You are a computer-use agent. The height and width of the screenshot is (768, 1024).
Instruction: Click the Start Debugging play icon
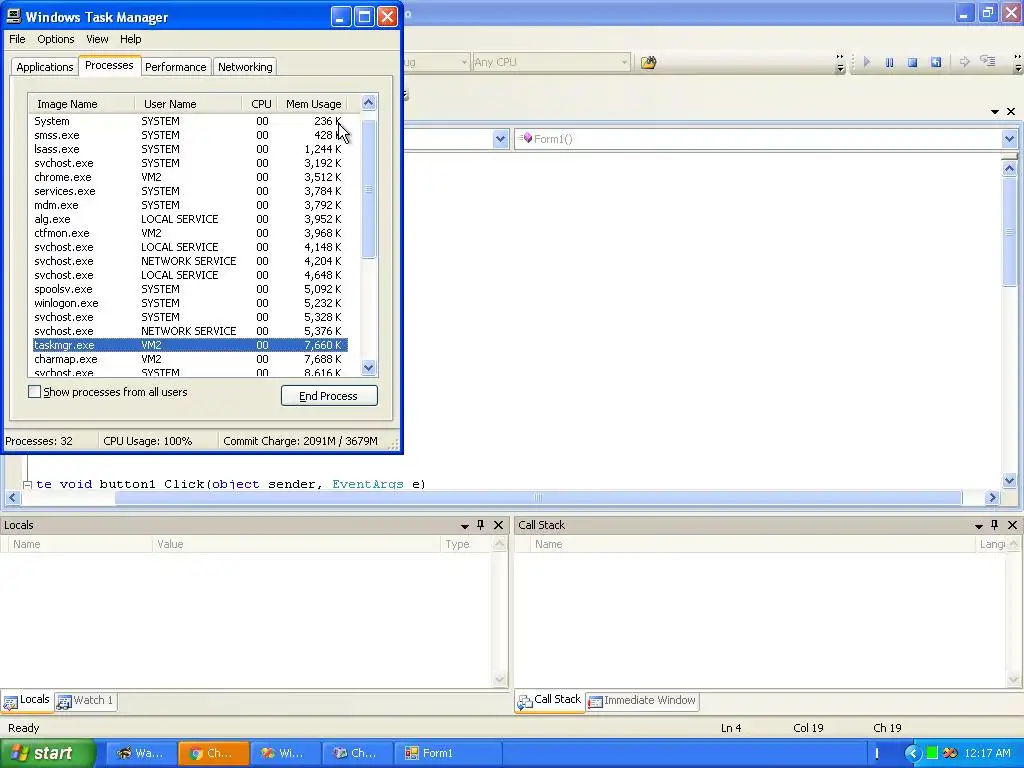coord(867,62)
